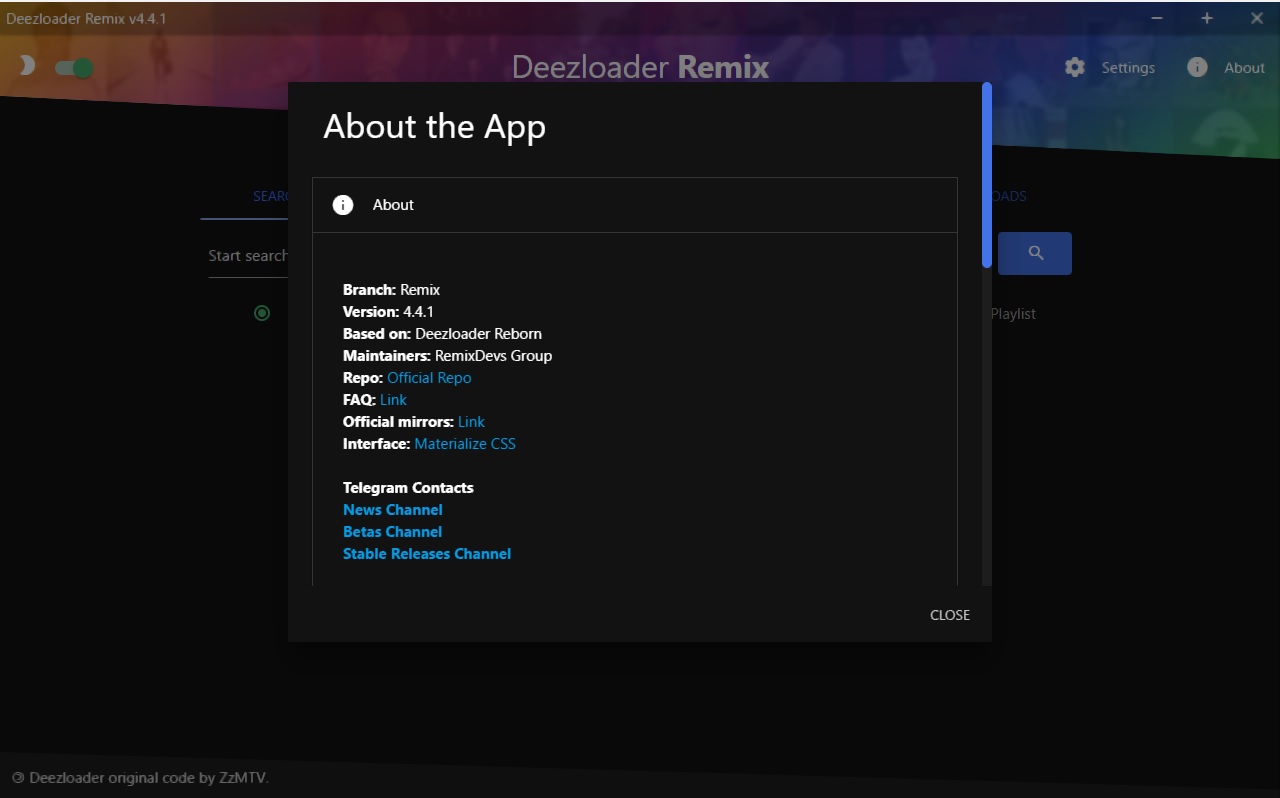1280x798 pixels.
Task: Click the Deezloader Remix title
Action: coord(640,67)
